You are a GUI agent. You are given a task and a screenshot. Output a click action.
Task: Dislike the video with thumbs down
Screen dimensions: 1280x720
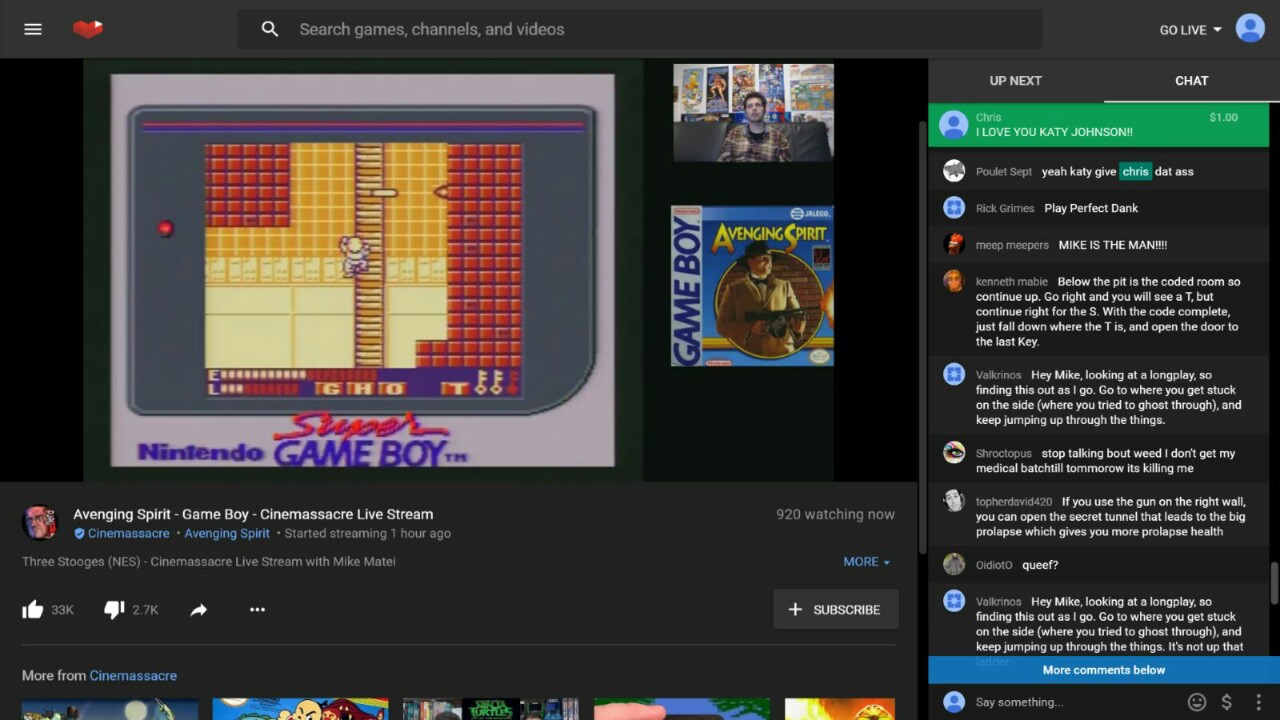tap(115, 609)
